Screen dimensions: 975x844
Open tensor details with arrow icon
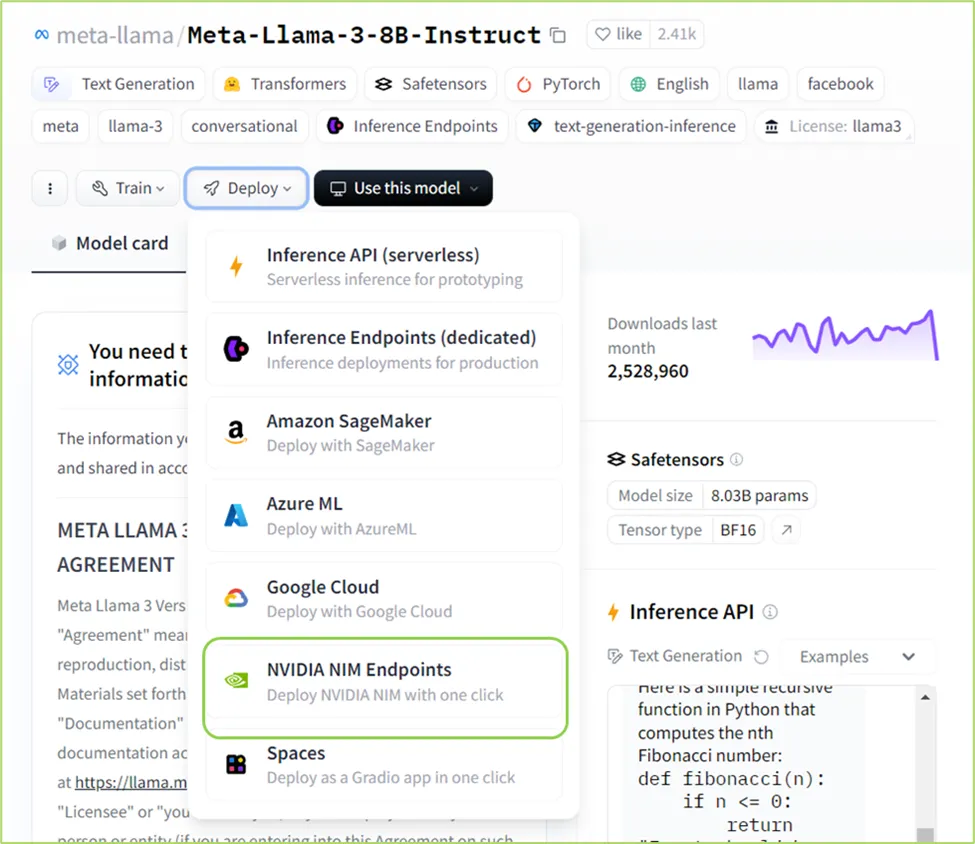786,530
